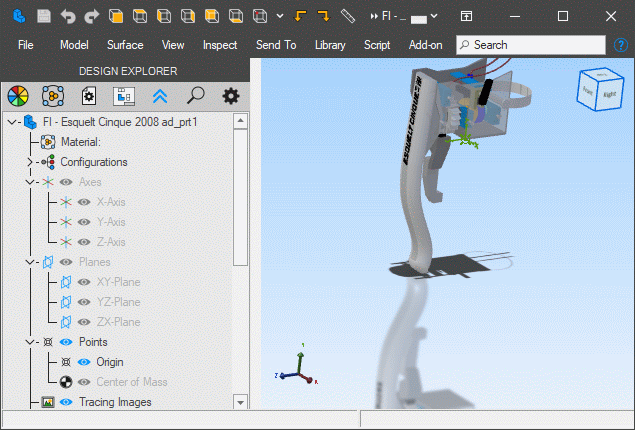Screen dimensions: 635x430
Task: Collapse the Planes tree node
Action: [30, 262]
